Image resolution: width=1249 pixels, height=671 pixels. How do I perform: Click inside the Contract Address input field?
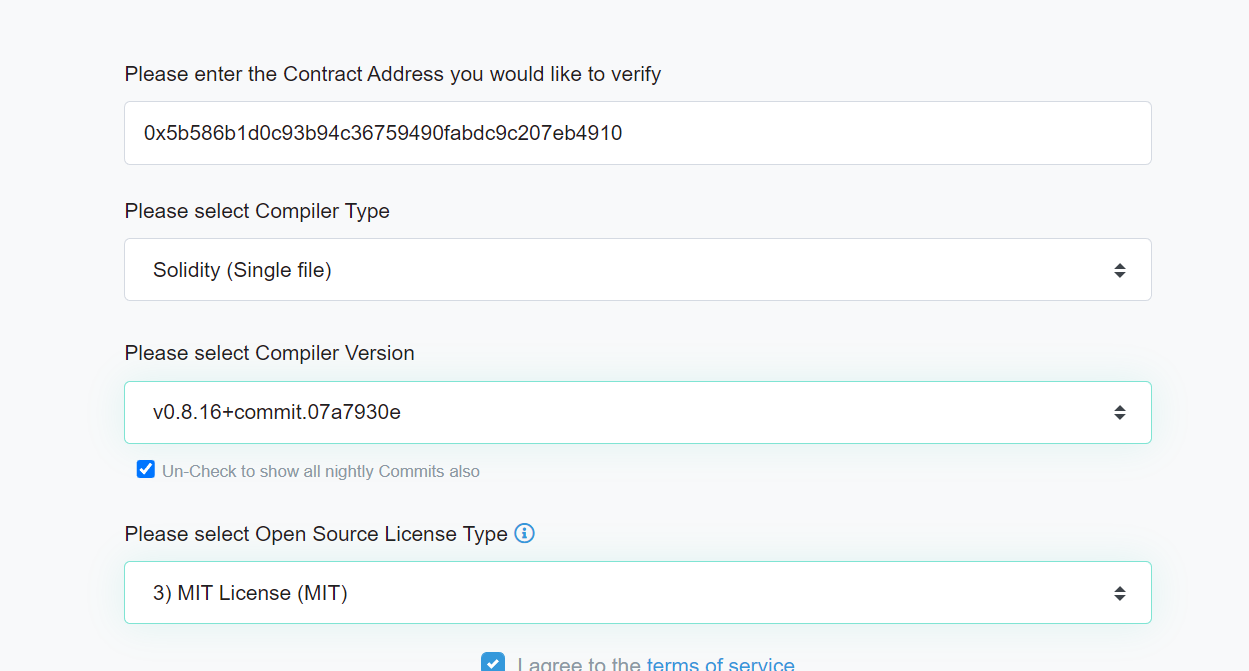click(638, 133)
